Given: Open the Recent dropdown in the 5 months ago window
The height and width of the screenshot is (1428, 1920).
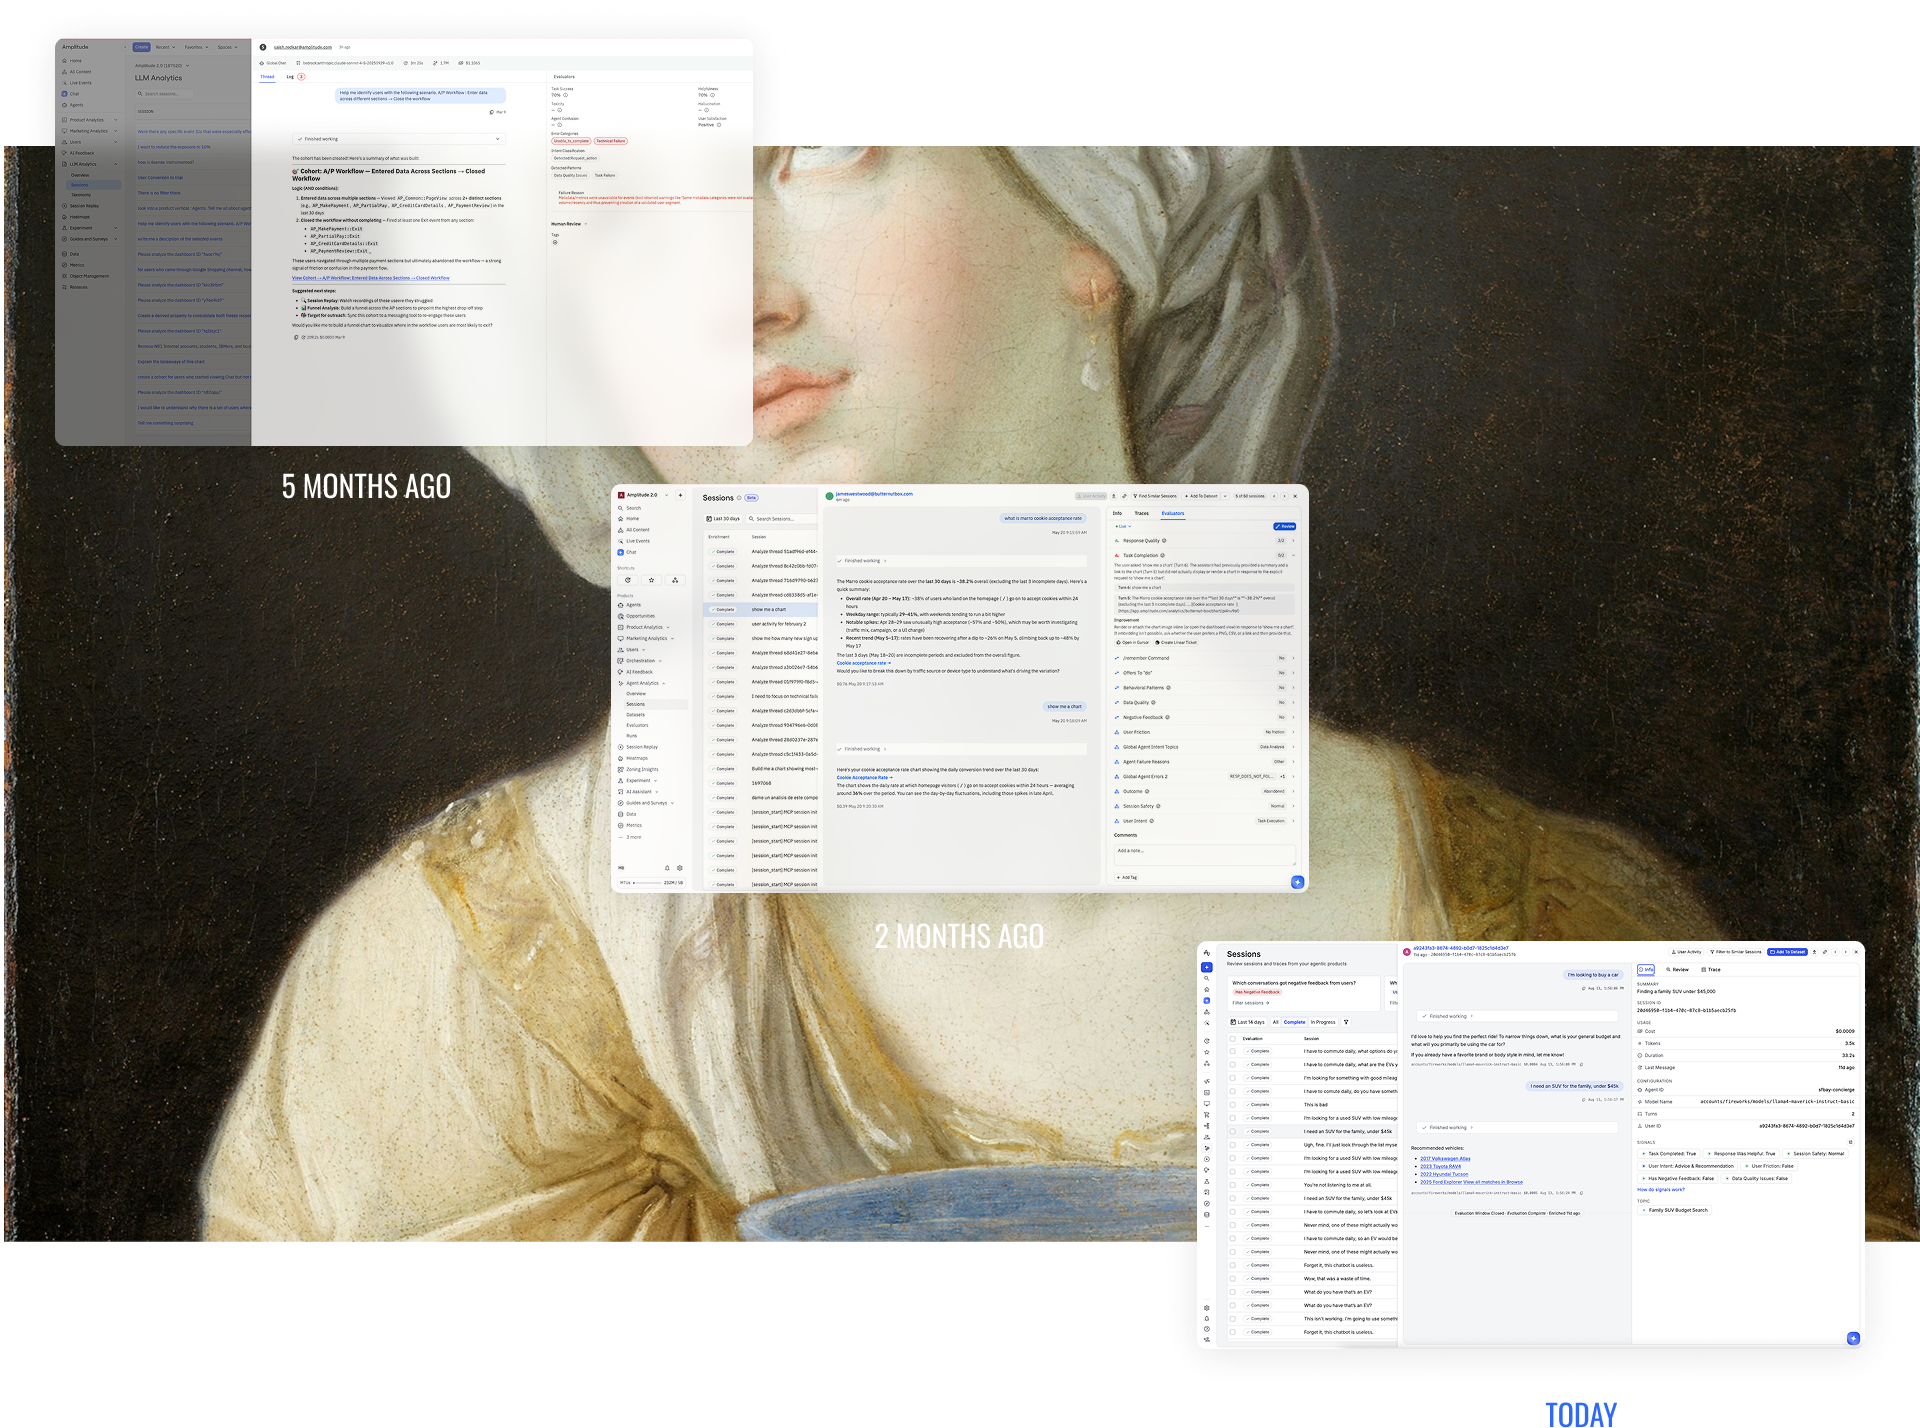Looking at the screenshot, I should [164, 47].
